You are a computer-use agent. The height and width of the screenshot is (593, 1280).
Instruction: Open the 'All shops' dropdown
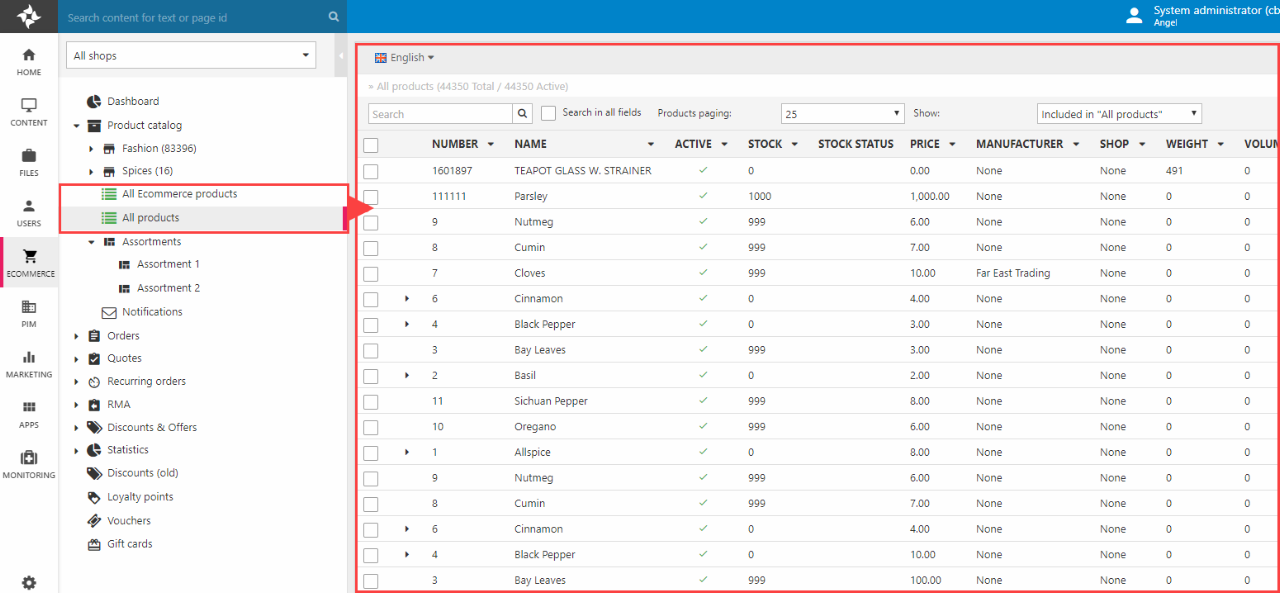point(191,56)
